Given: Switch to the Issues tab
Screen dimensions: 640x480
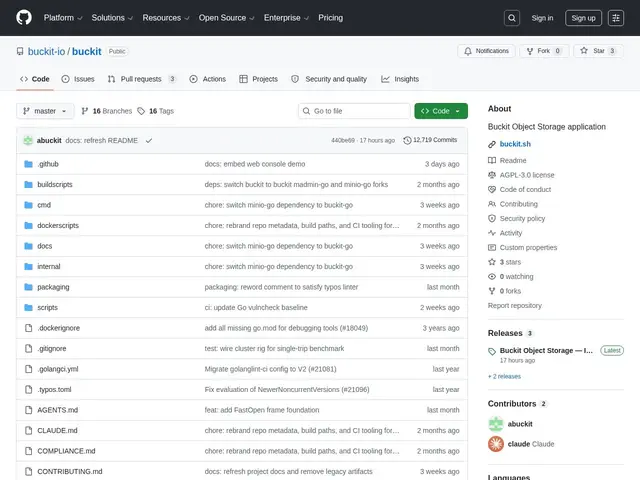Looking at the screenshot, I should 78,79.
